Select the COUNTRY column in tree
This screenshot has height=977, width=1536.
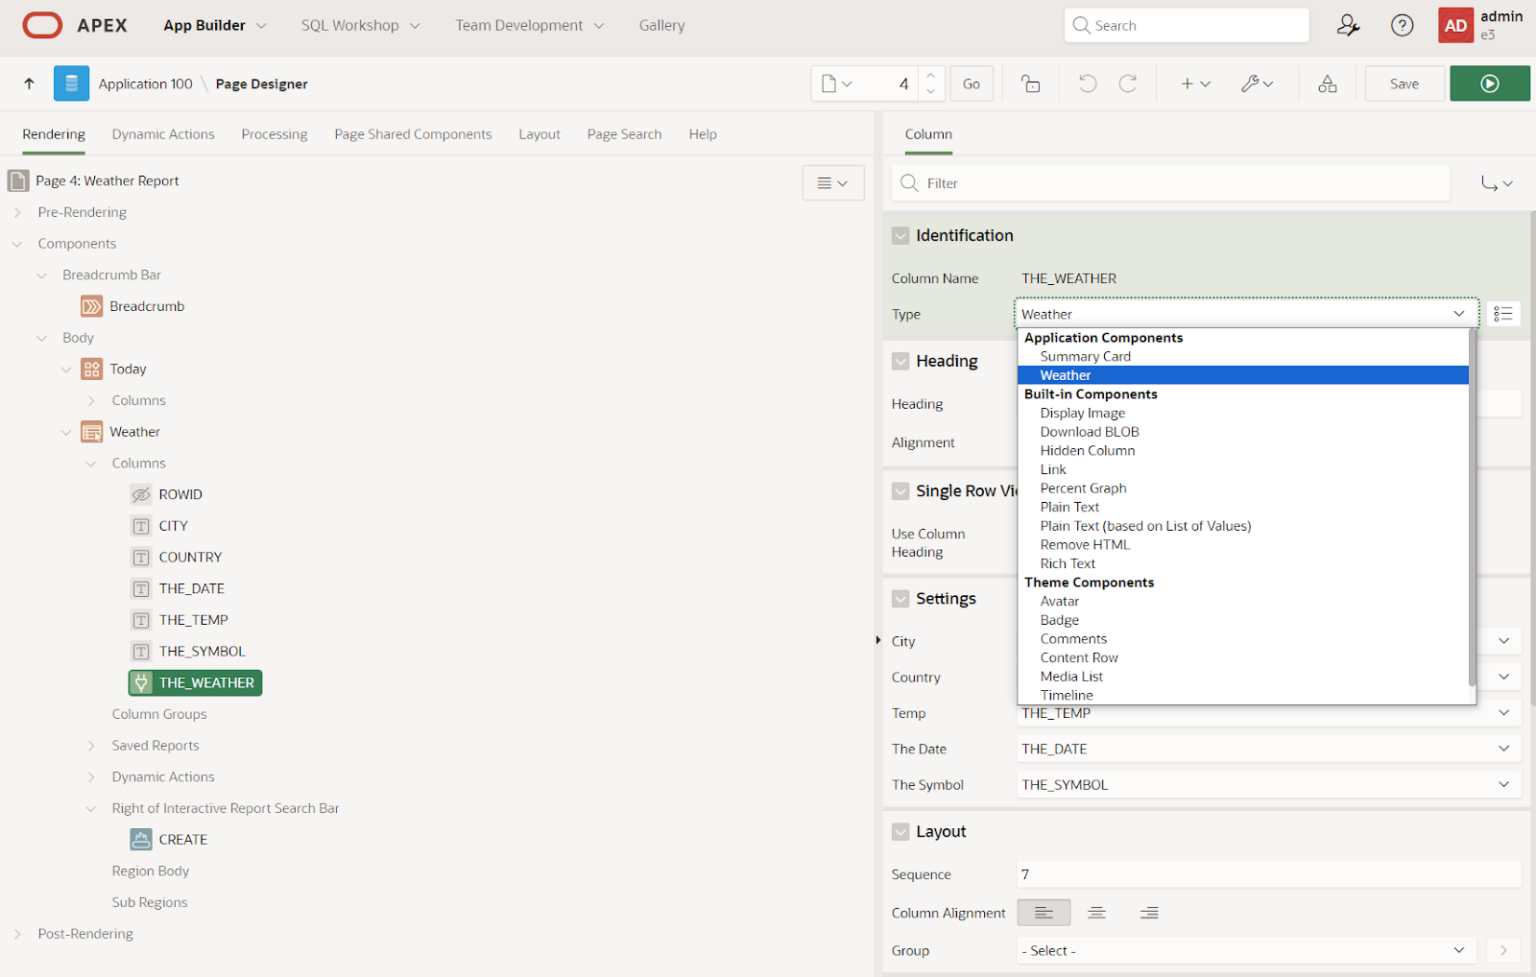coord(190,557)
